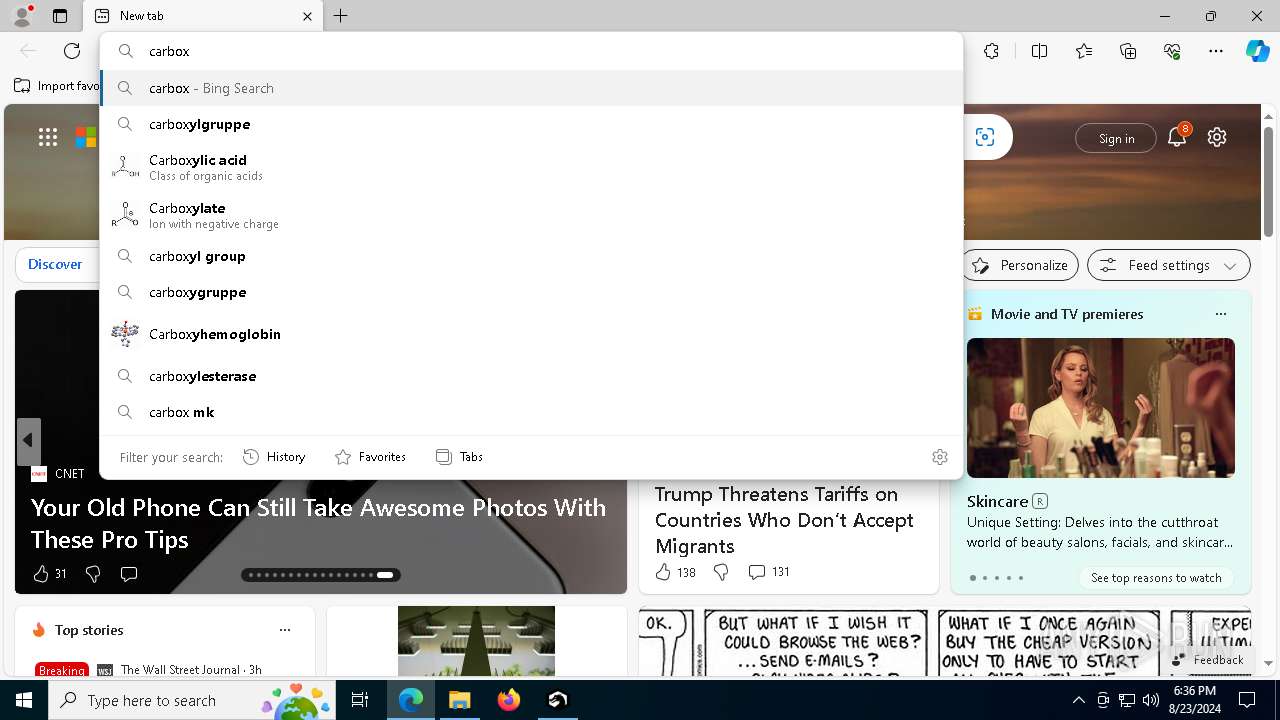1280x720 pixels.
Task: Open Extensions puzzle icon in toolbar
Action: (991, 51)
